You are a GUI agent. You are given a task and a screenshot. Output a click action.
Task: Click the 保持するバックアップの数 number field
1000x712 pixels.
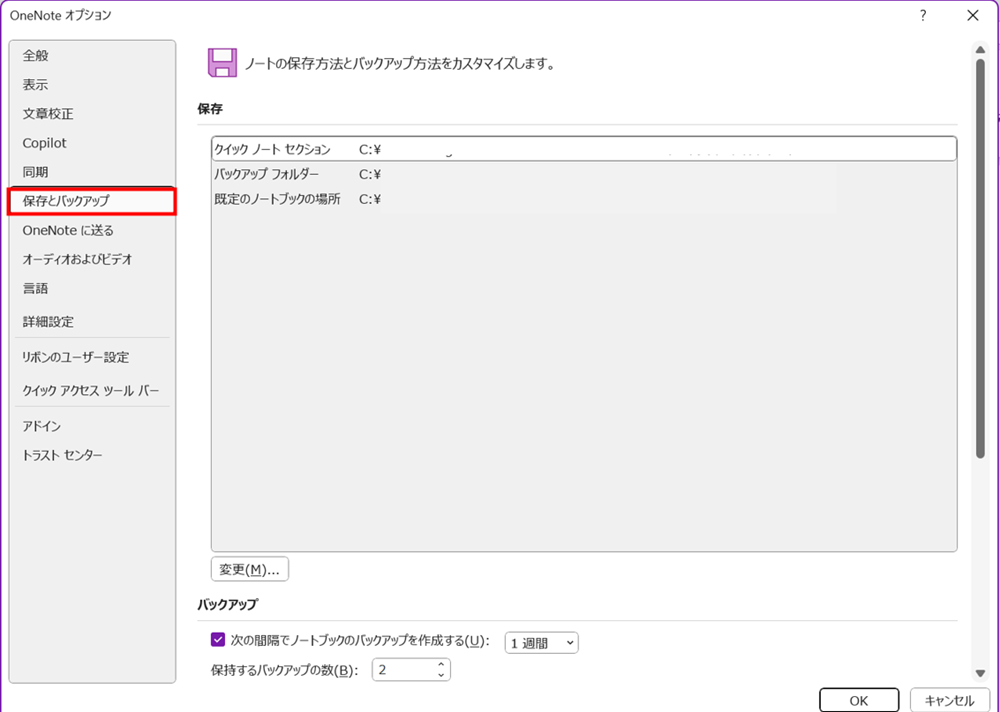(404, 670)
